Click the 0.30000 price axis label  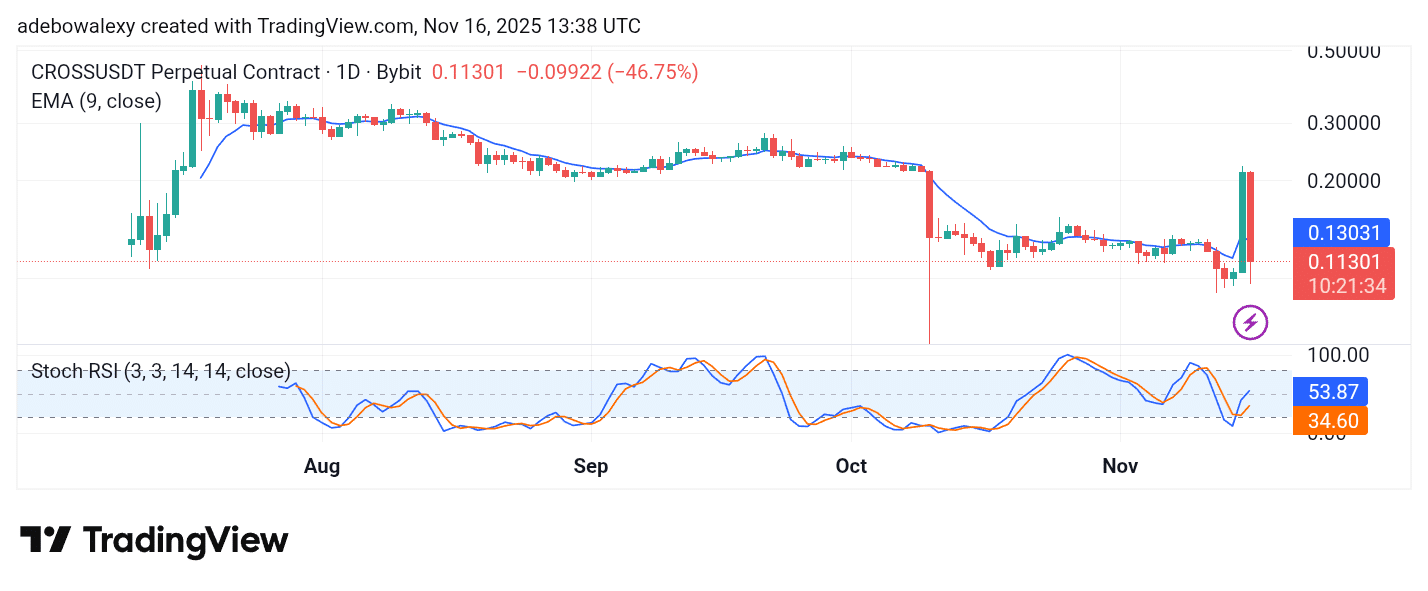click(1344, 123)
